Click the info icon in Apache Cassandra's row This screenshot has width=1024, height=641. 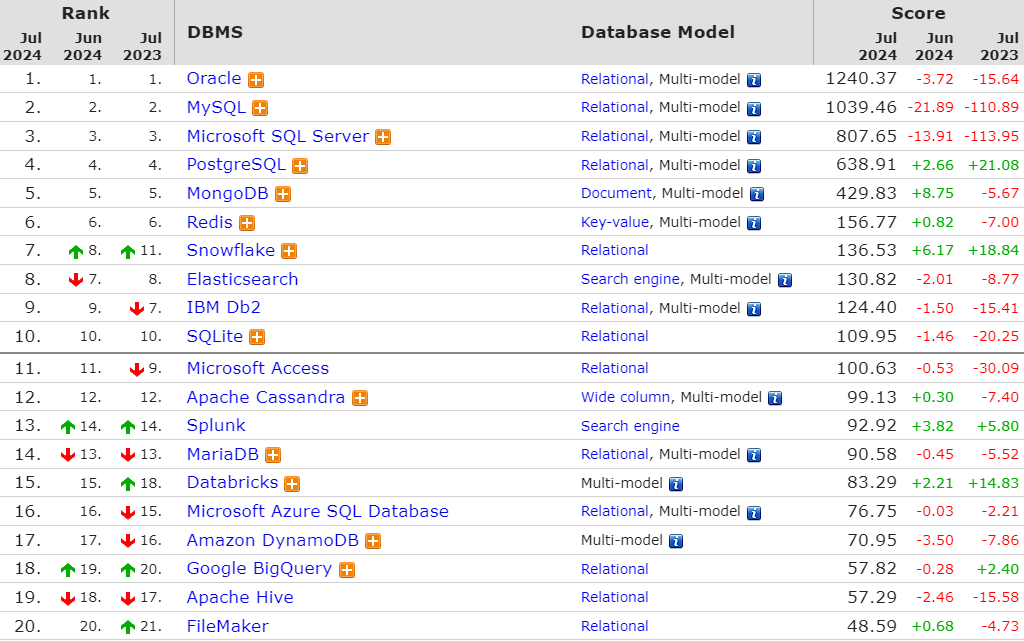tap(775, 398)
